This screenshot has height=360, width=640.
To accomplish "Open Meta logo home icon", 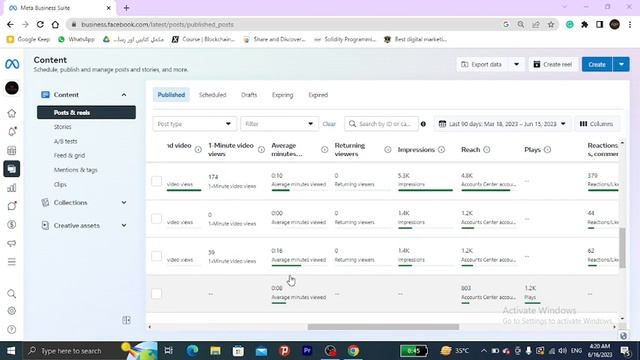I will (x=12, y=64).
